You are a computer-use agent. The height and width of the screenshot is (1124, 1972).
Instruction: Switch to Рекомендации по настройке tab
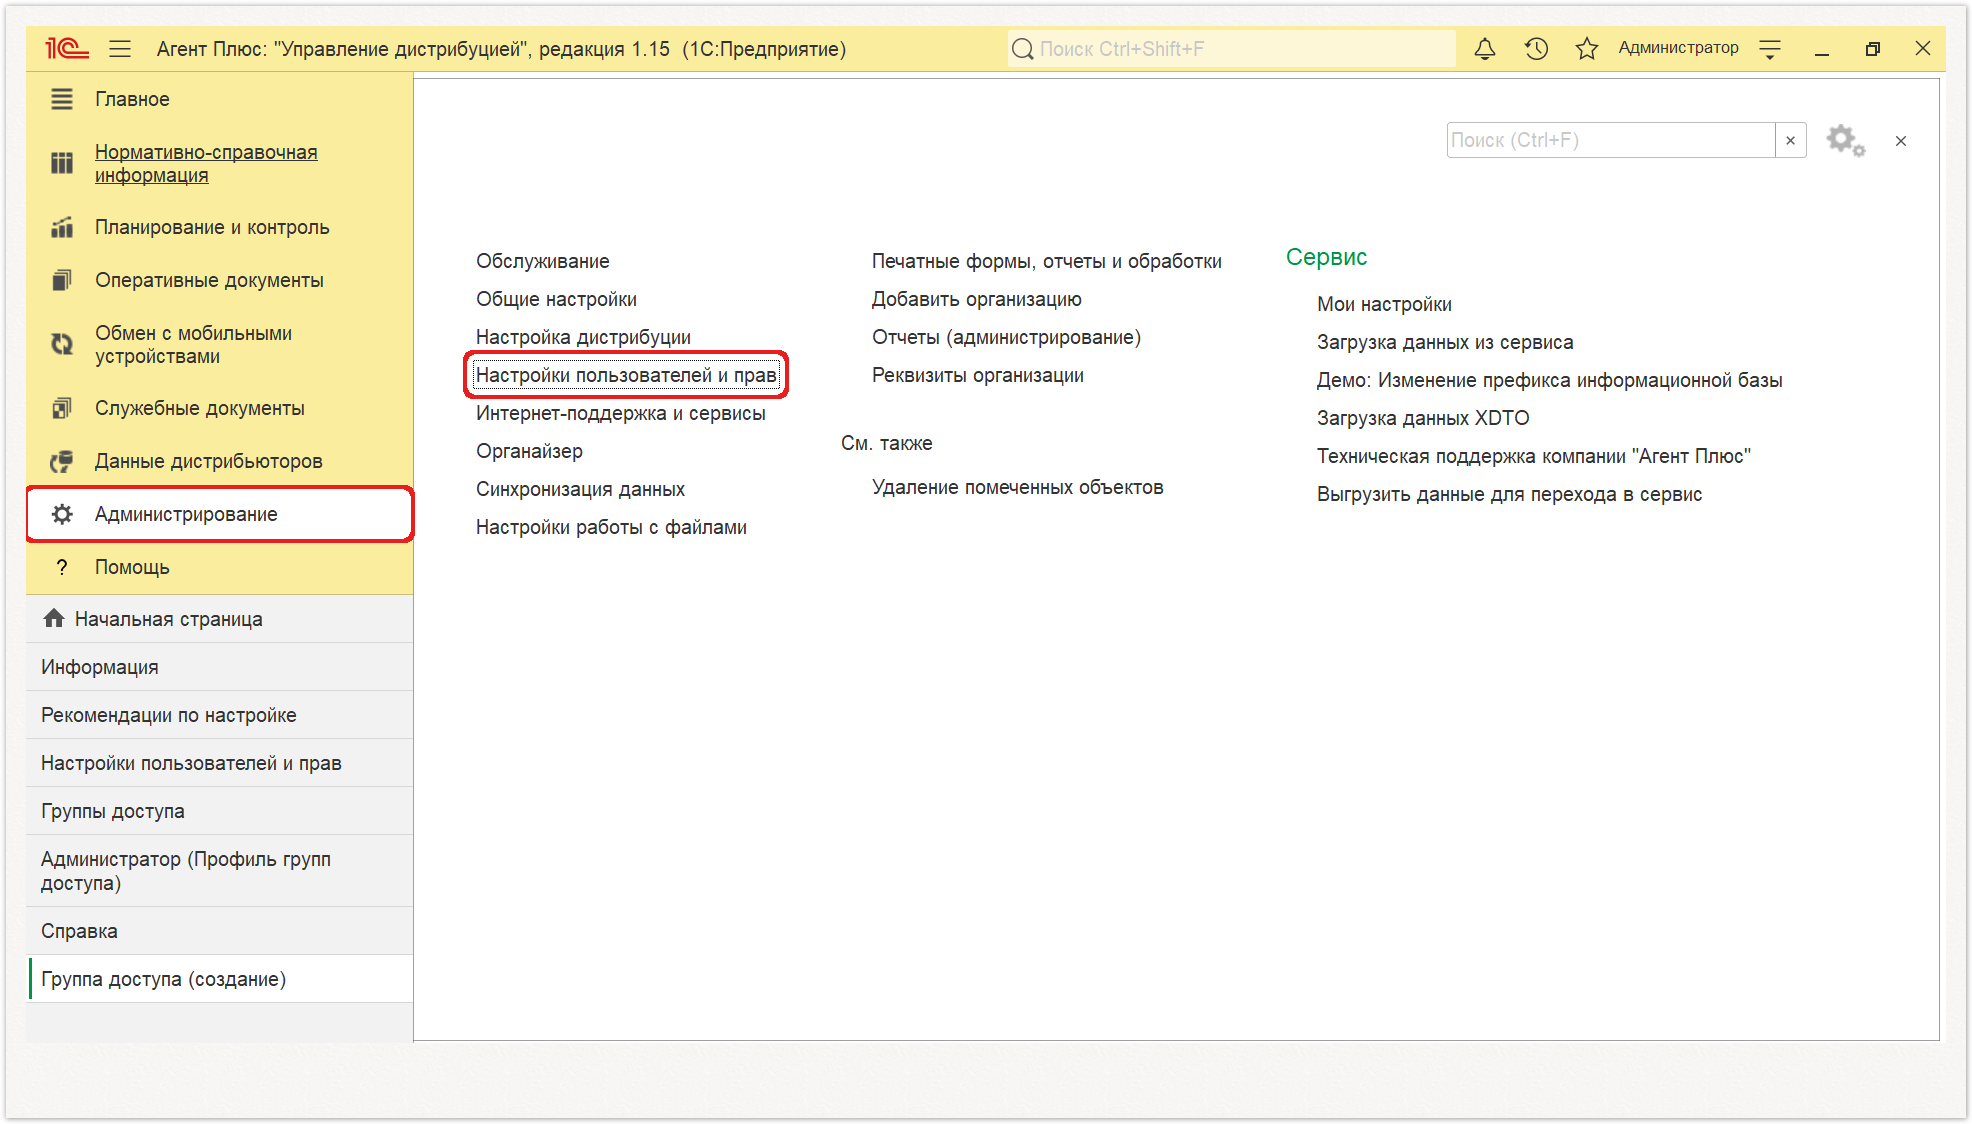pos(220,715)
